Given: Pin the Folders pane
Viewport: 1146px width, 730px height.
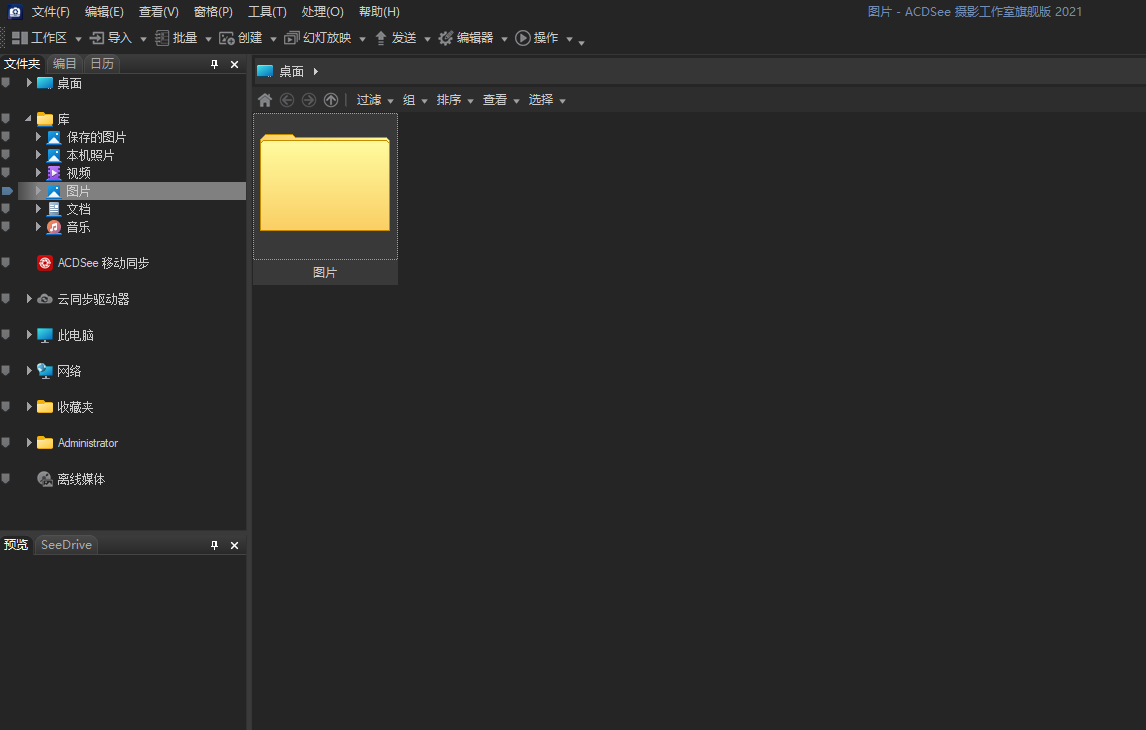Looking at the screenshot, I should click(x=214, y=64).
